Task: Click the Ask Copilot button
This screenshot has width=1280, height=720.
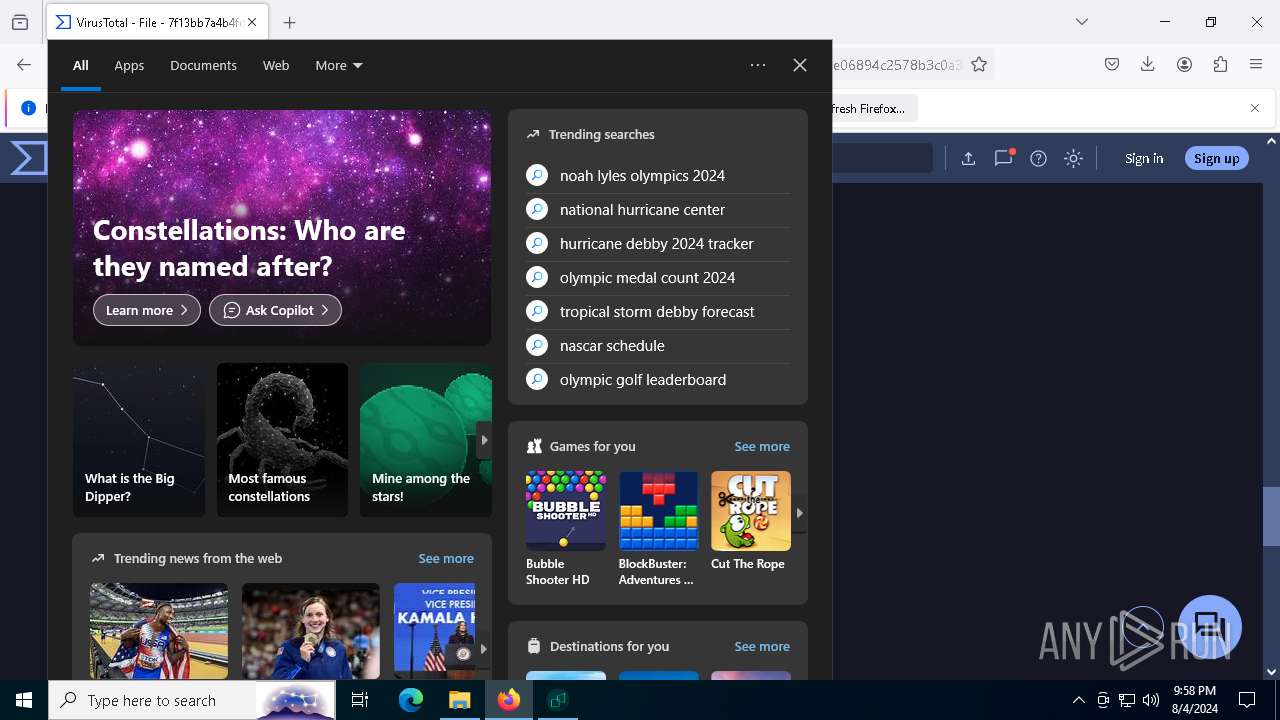Action: tap(275, 310)
